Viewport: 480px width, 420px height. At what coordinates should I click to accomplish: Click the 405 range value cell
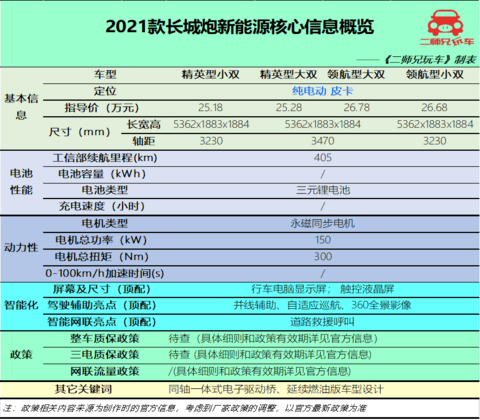coord(323,157)
